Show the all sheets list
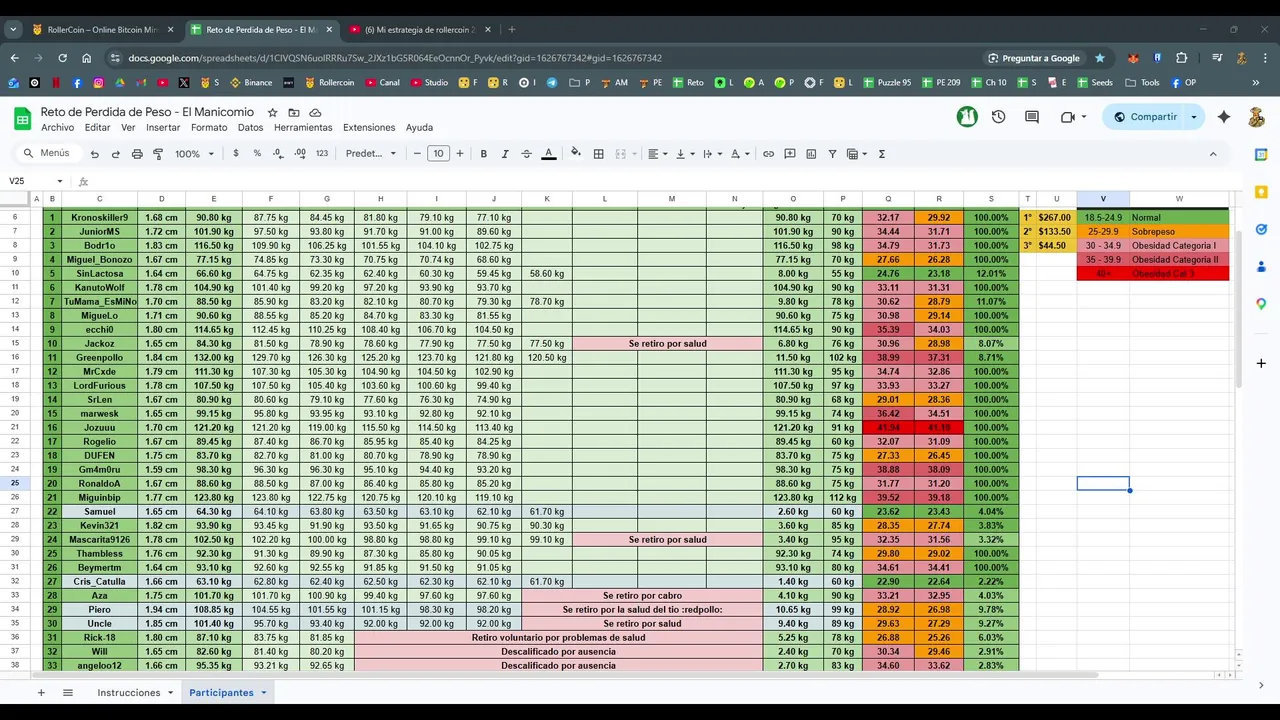Image resolution: width=1280 pixels, height=720 pixels. tap(68, 692)
